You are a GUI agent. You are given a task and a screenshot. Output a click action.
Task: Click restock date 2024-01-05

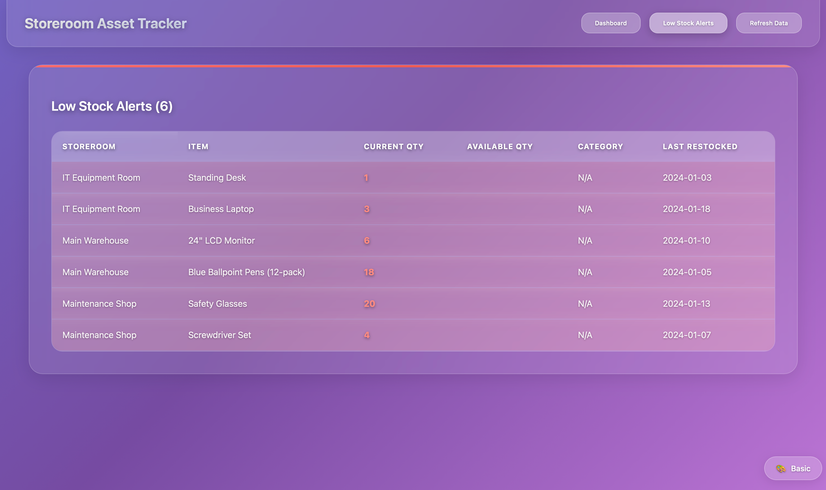(x=687, y=272)
